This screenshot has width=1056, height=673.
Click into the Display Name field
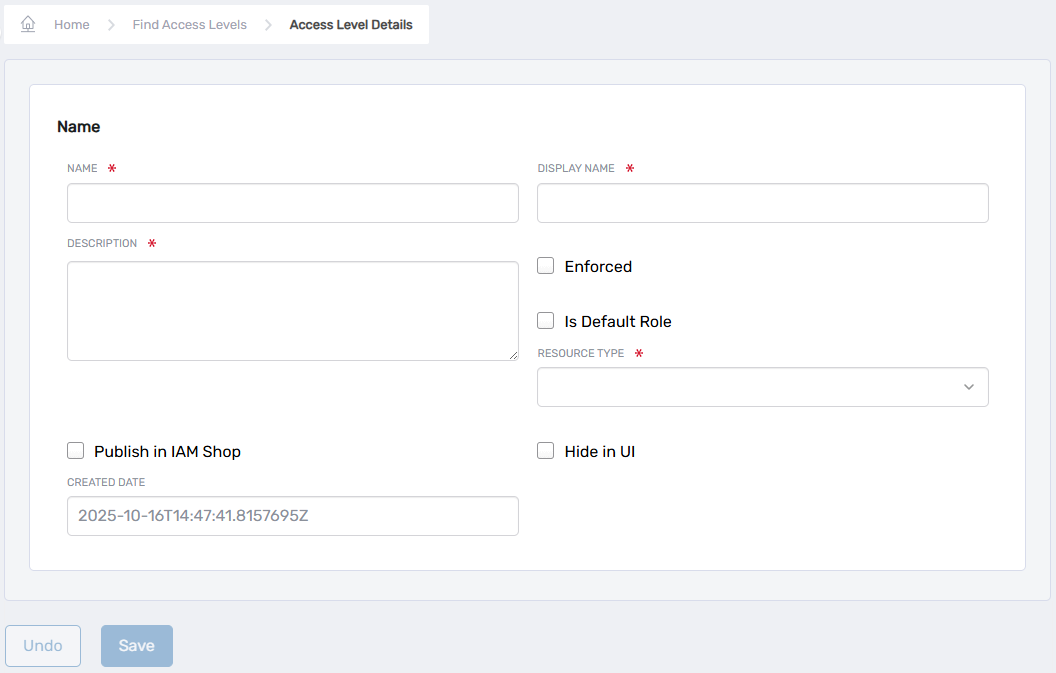762,203
